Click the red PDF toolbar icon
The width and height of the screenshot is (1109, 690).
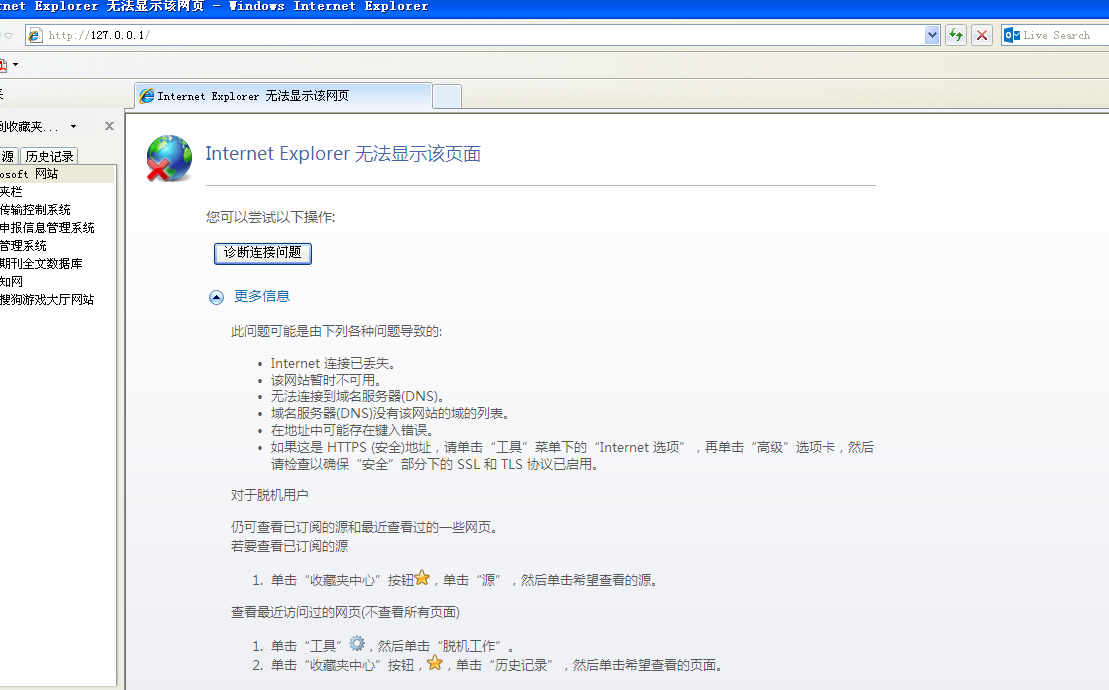click(x=2, y=65)
